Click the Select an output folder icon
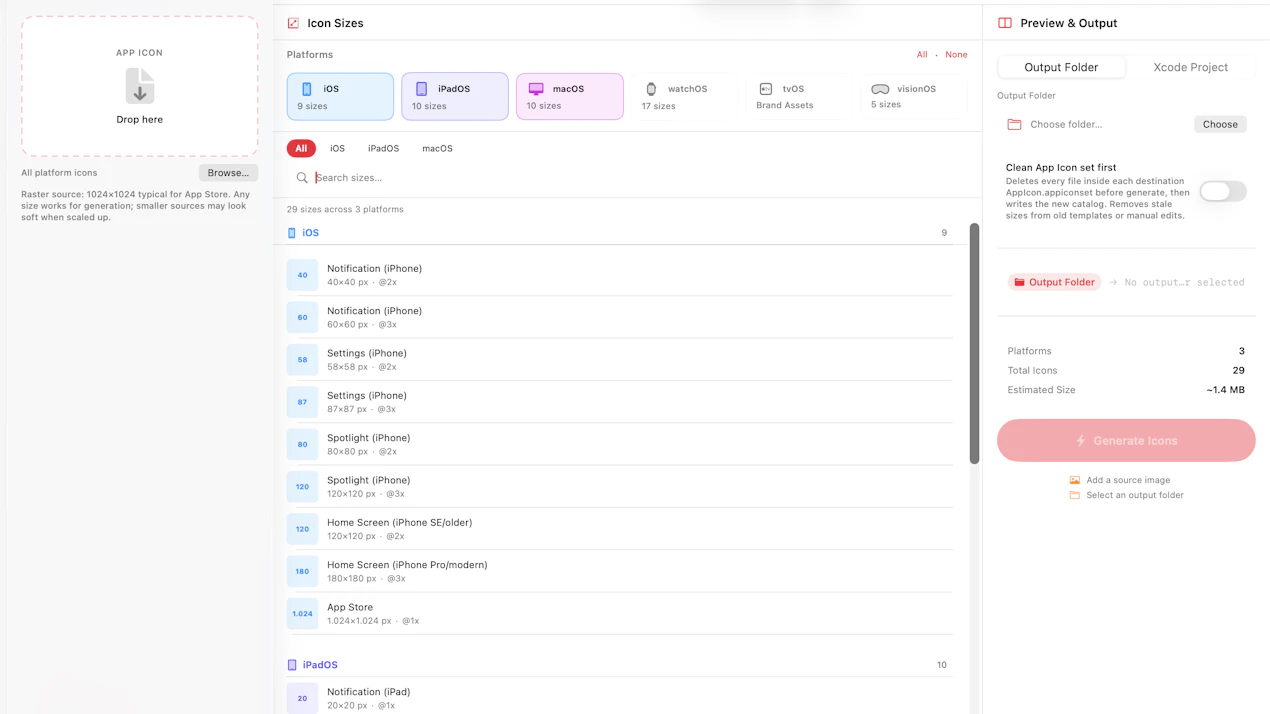Image resolution: width=1270 pixels, height=714 pixels. pos(1075,495)
